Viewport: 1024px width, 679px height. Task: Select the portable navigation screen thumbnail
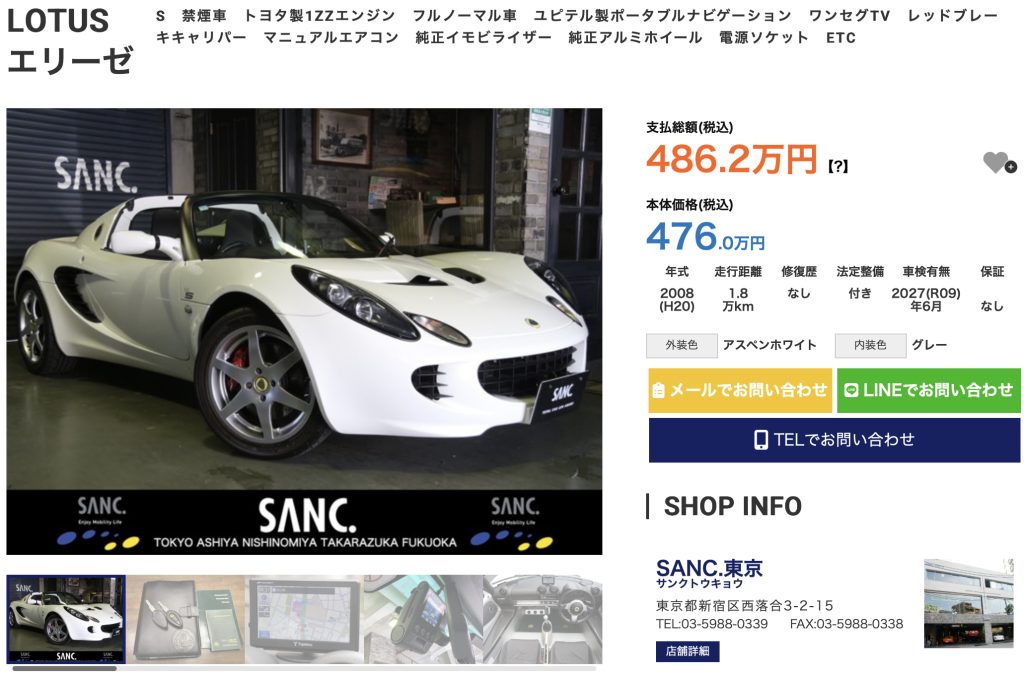[x=304, y=620]
